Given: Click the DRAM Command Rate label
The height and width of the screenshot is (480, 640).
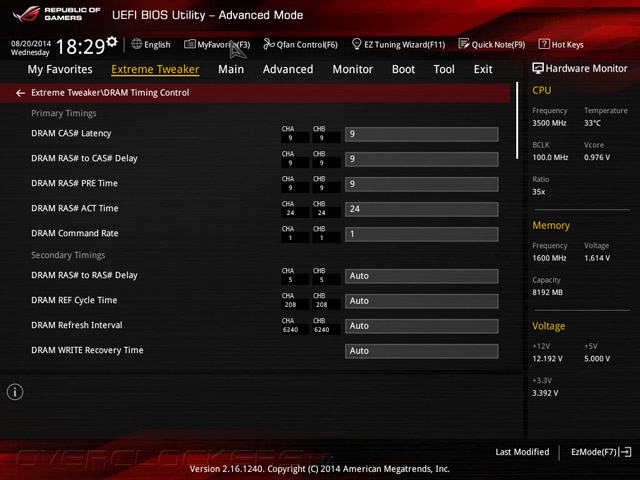Looking at the screenshot, I should coord(75,233).
